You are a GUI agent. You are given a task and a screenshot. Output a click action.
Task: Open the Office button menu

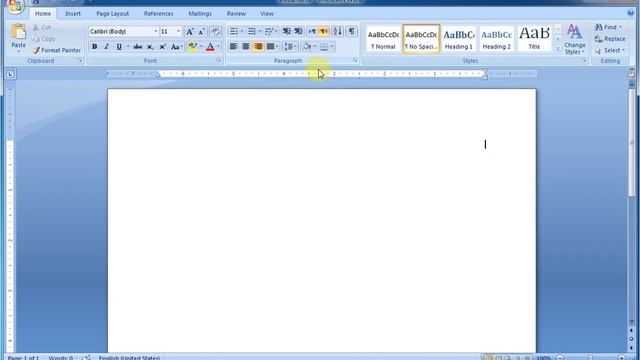[15, 6]
